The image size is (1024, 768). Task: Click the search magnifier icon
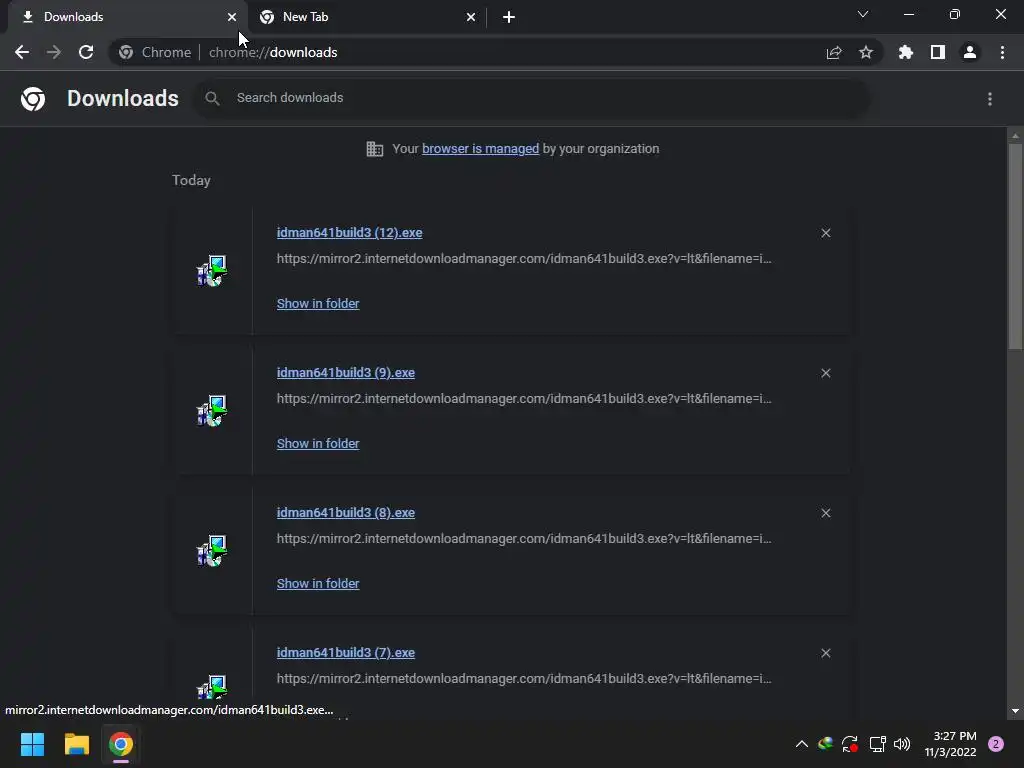click(212, 98)
